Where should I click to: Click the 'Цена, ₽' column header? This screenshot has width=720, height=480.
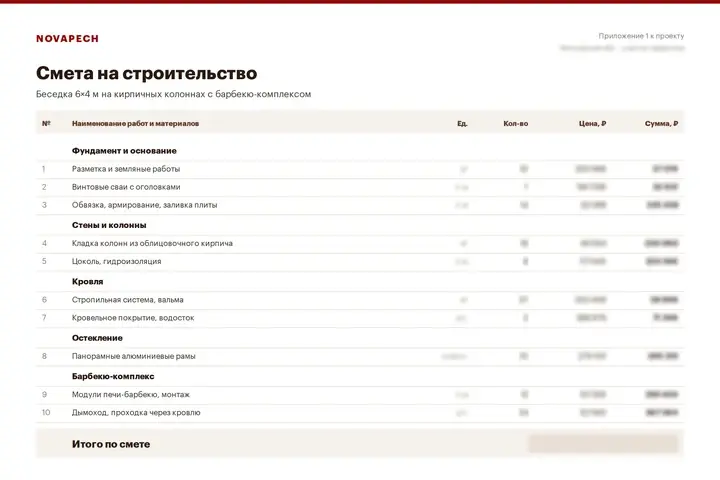tap(592, 124)
